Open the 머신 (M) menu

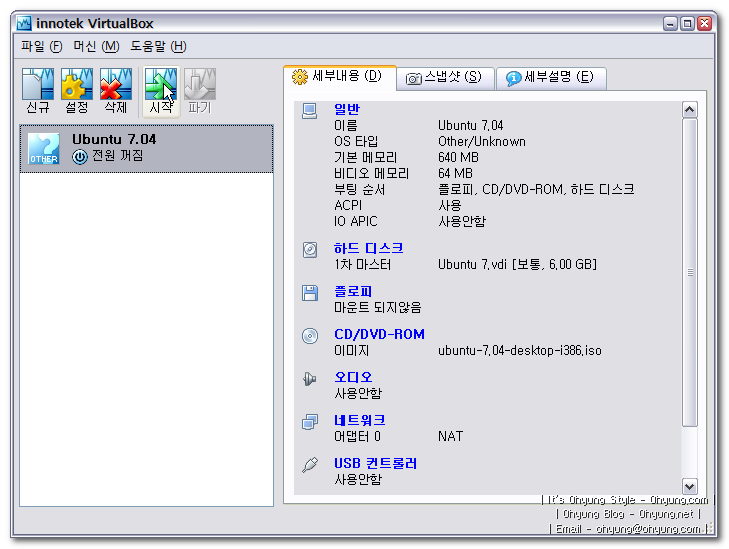point(96,46)
